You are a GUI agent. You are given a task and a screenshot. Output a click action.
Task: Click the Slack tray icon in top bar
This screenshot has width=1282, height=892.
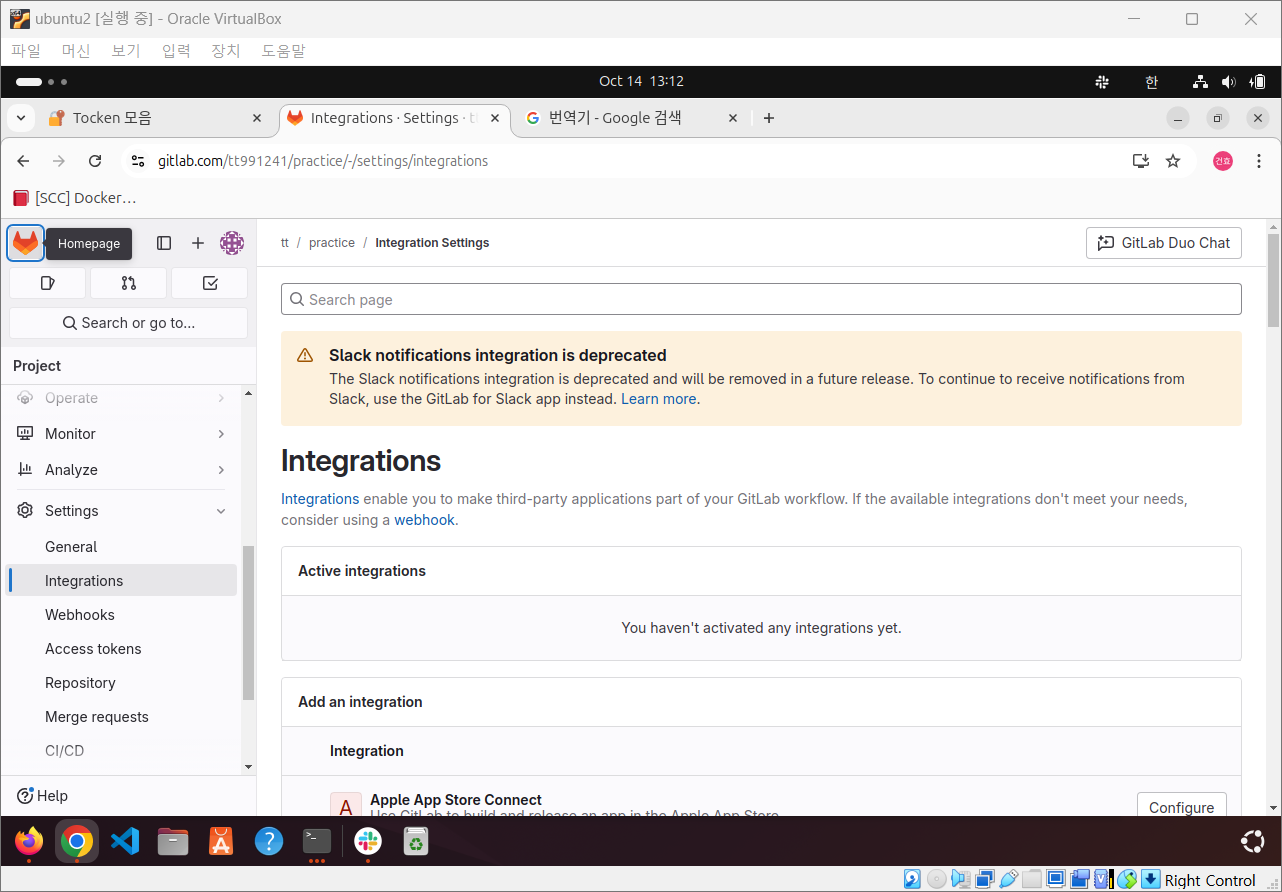tap(1102, 82)
